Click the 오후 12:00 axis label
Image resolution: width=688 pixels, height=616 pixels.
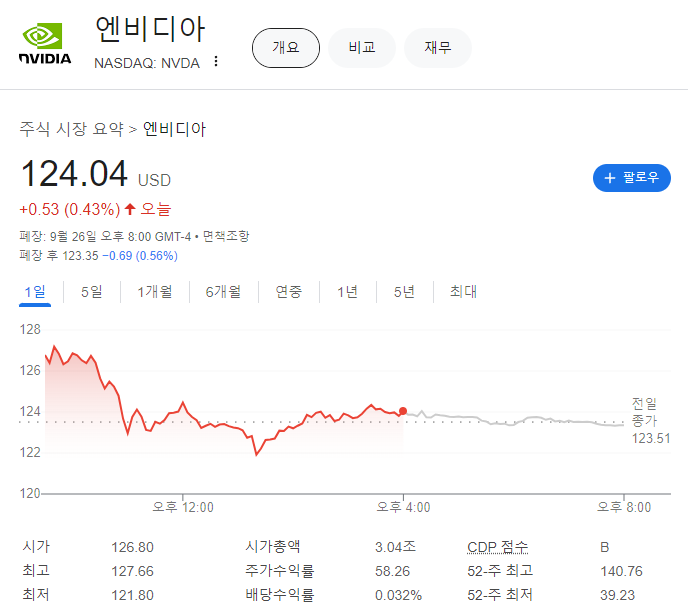[x=183, y=507]
